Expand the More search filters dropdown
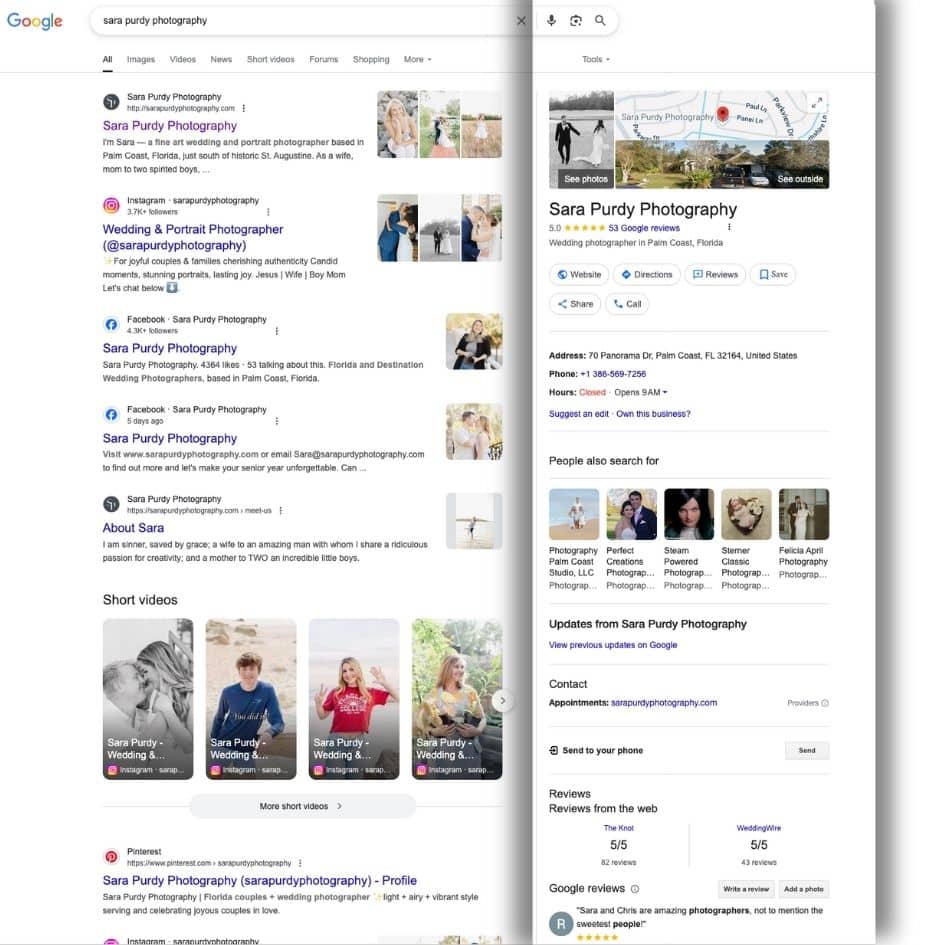 point(418,59)
